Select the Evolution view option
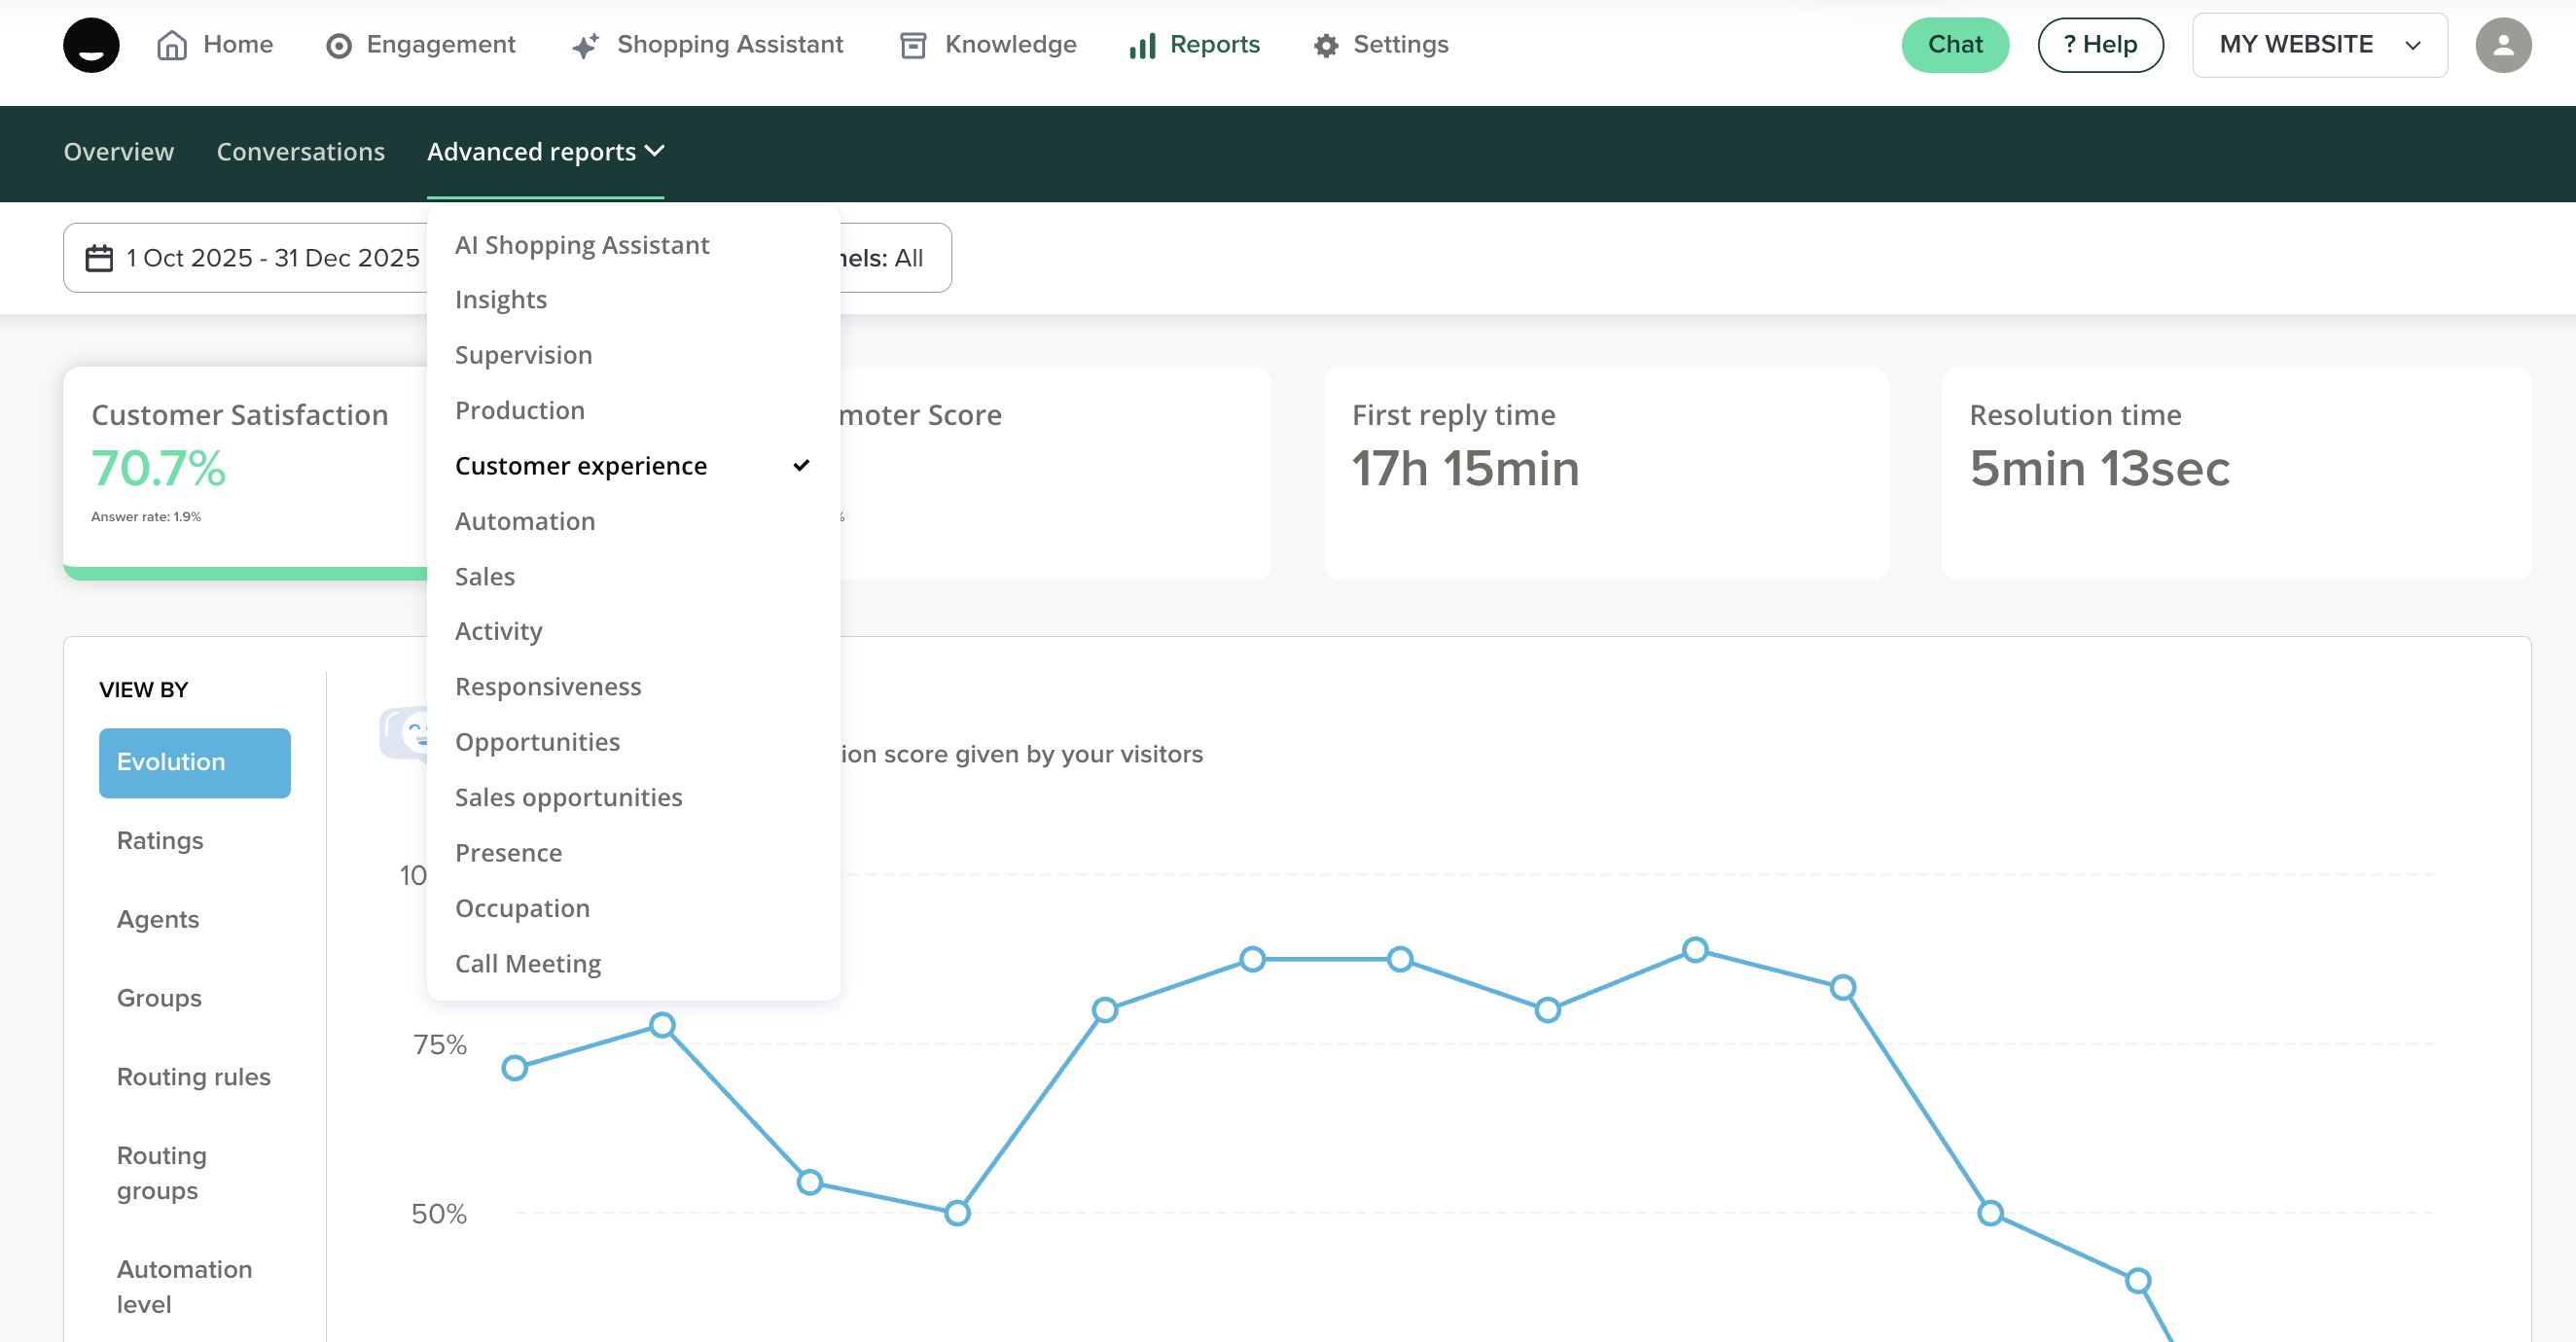The height and width of the screenshot is (1342, 2576). click(x=194, y=762)
